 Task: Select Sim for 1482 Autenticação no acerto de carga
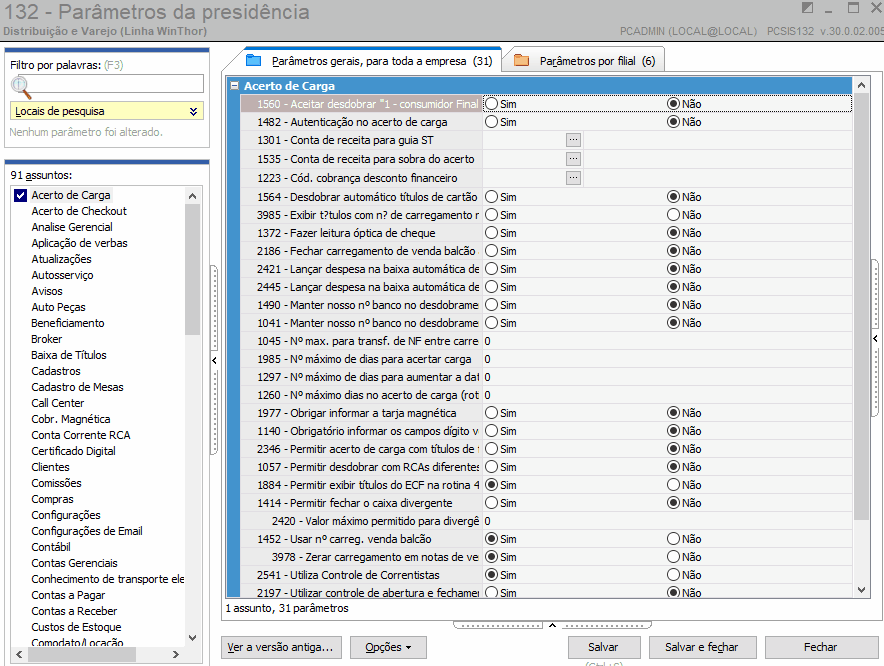[x=491, y=122]
